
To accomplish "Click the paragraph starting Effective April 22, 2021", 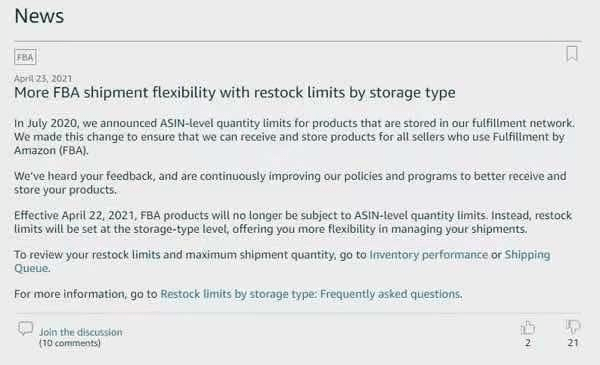I will pyautogui.click(x=293, y=222).
